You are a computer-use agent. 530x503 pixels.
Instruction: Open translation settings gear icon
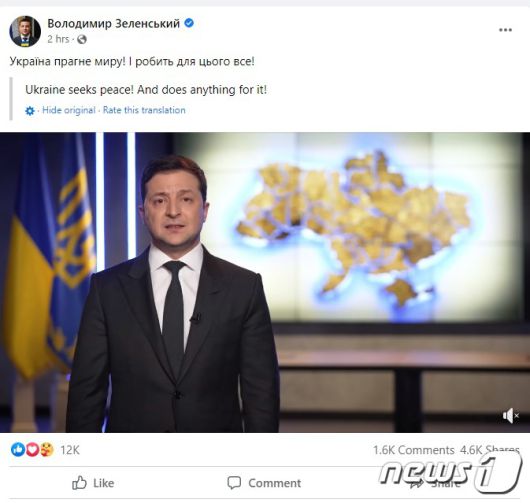(30, 111)
